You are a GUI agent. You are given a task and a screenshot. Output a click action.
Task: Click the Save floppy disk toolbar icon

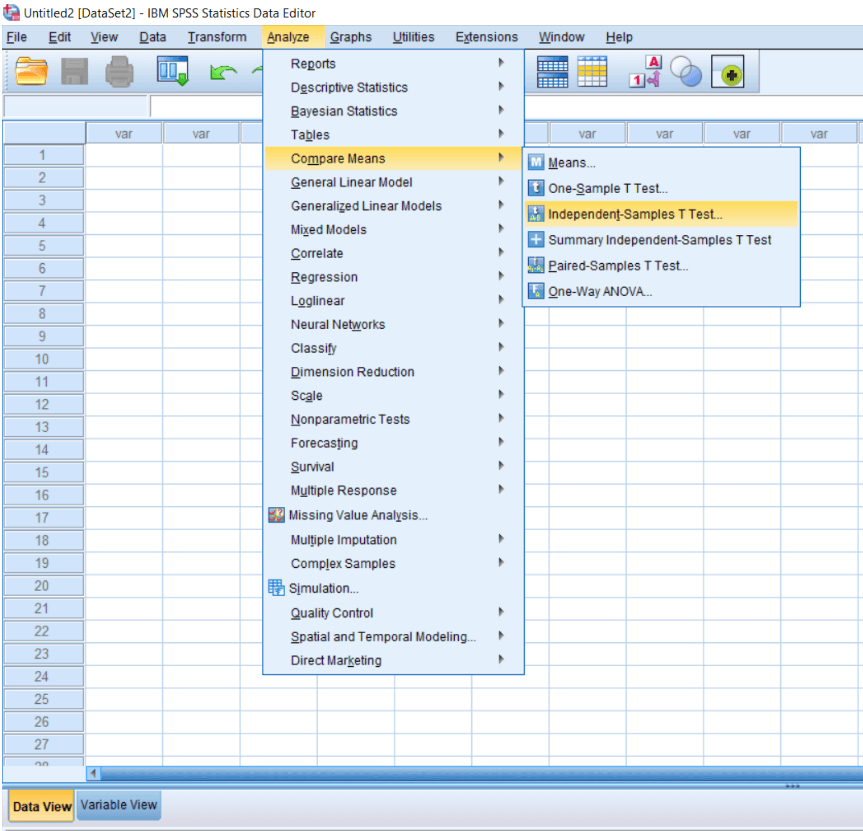tap(74, 72)
